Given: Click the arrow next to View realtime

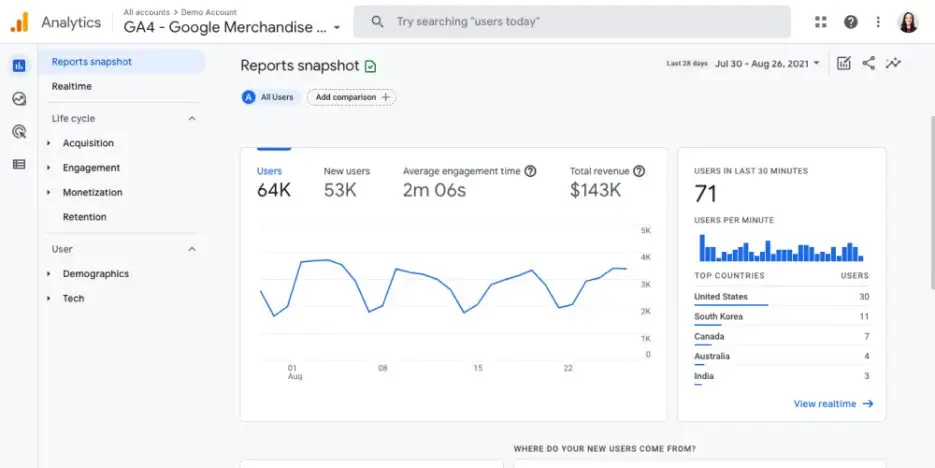Looking at the screenshot, I should pos(868,404).
